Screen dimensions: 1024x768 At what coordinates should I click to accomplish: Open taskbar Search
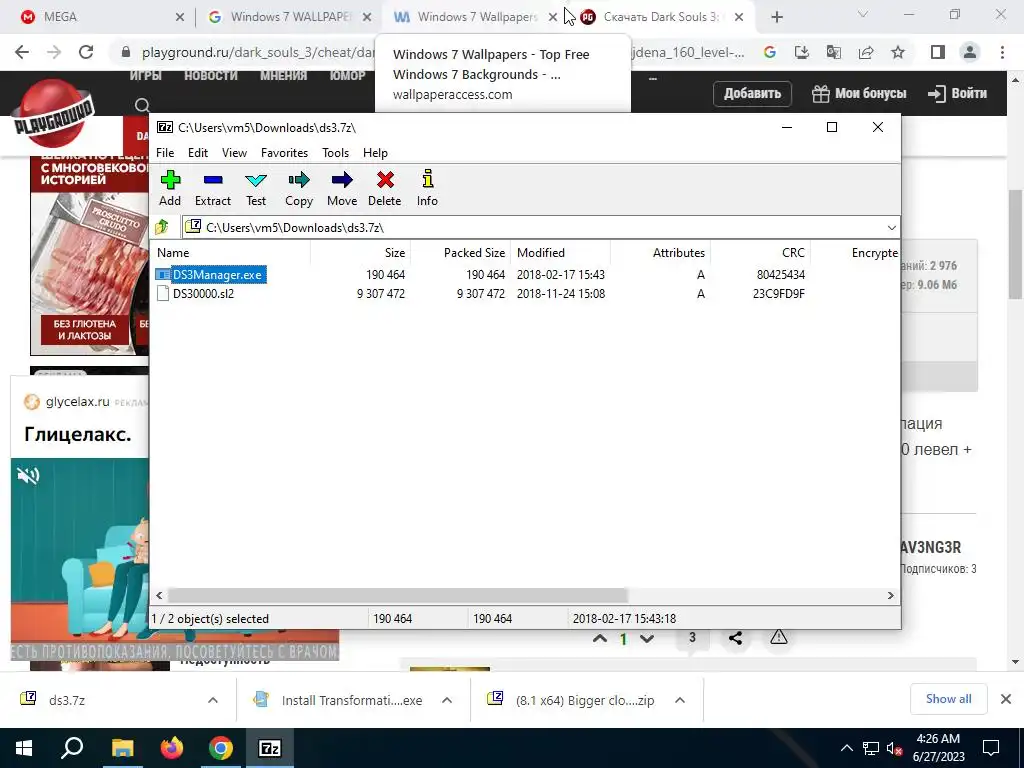(72, 748)
